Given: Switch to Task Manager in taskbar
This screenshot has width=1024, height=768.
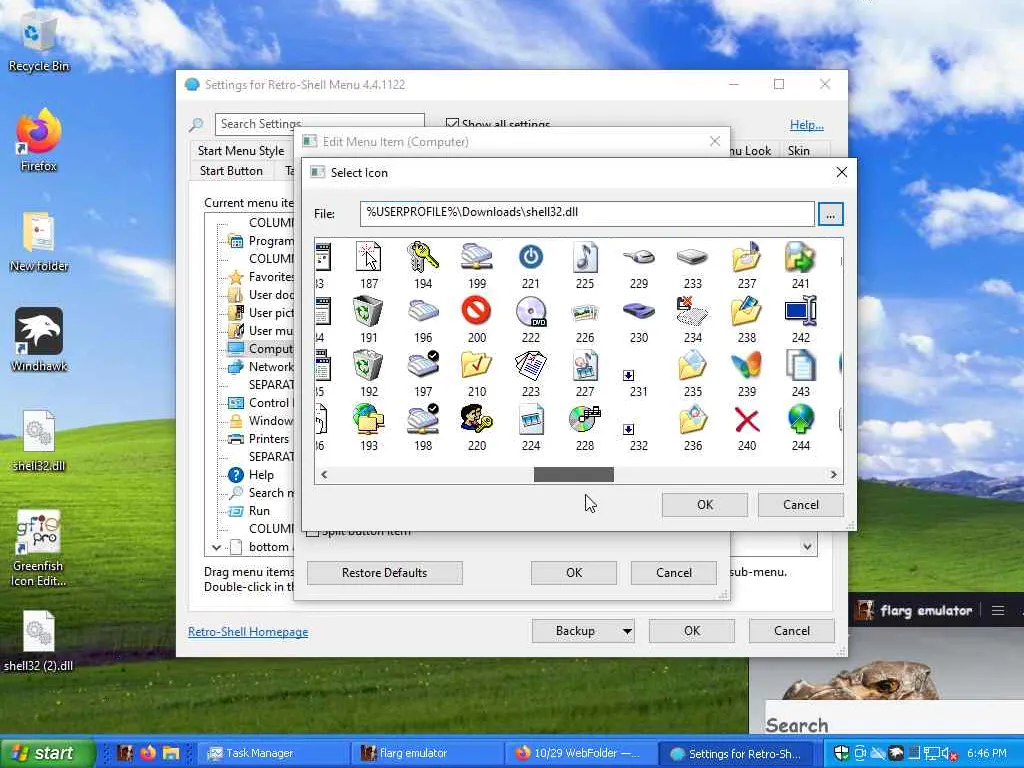Looking at the screenshot, I should pyautogui.click(x=272, y=753).
